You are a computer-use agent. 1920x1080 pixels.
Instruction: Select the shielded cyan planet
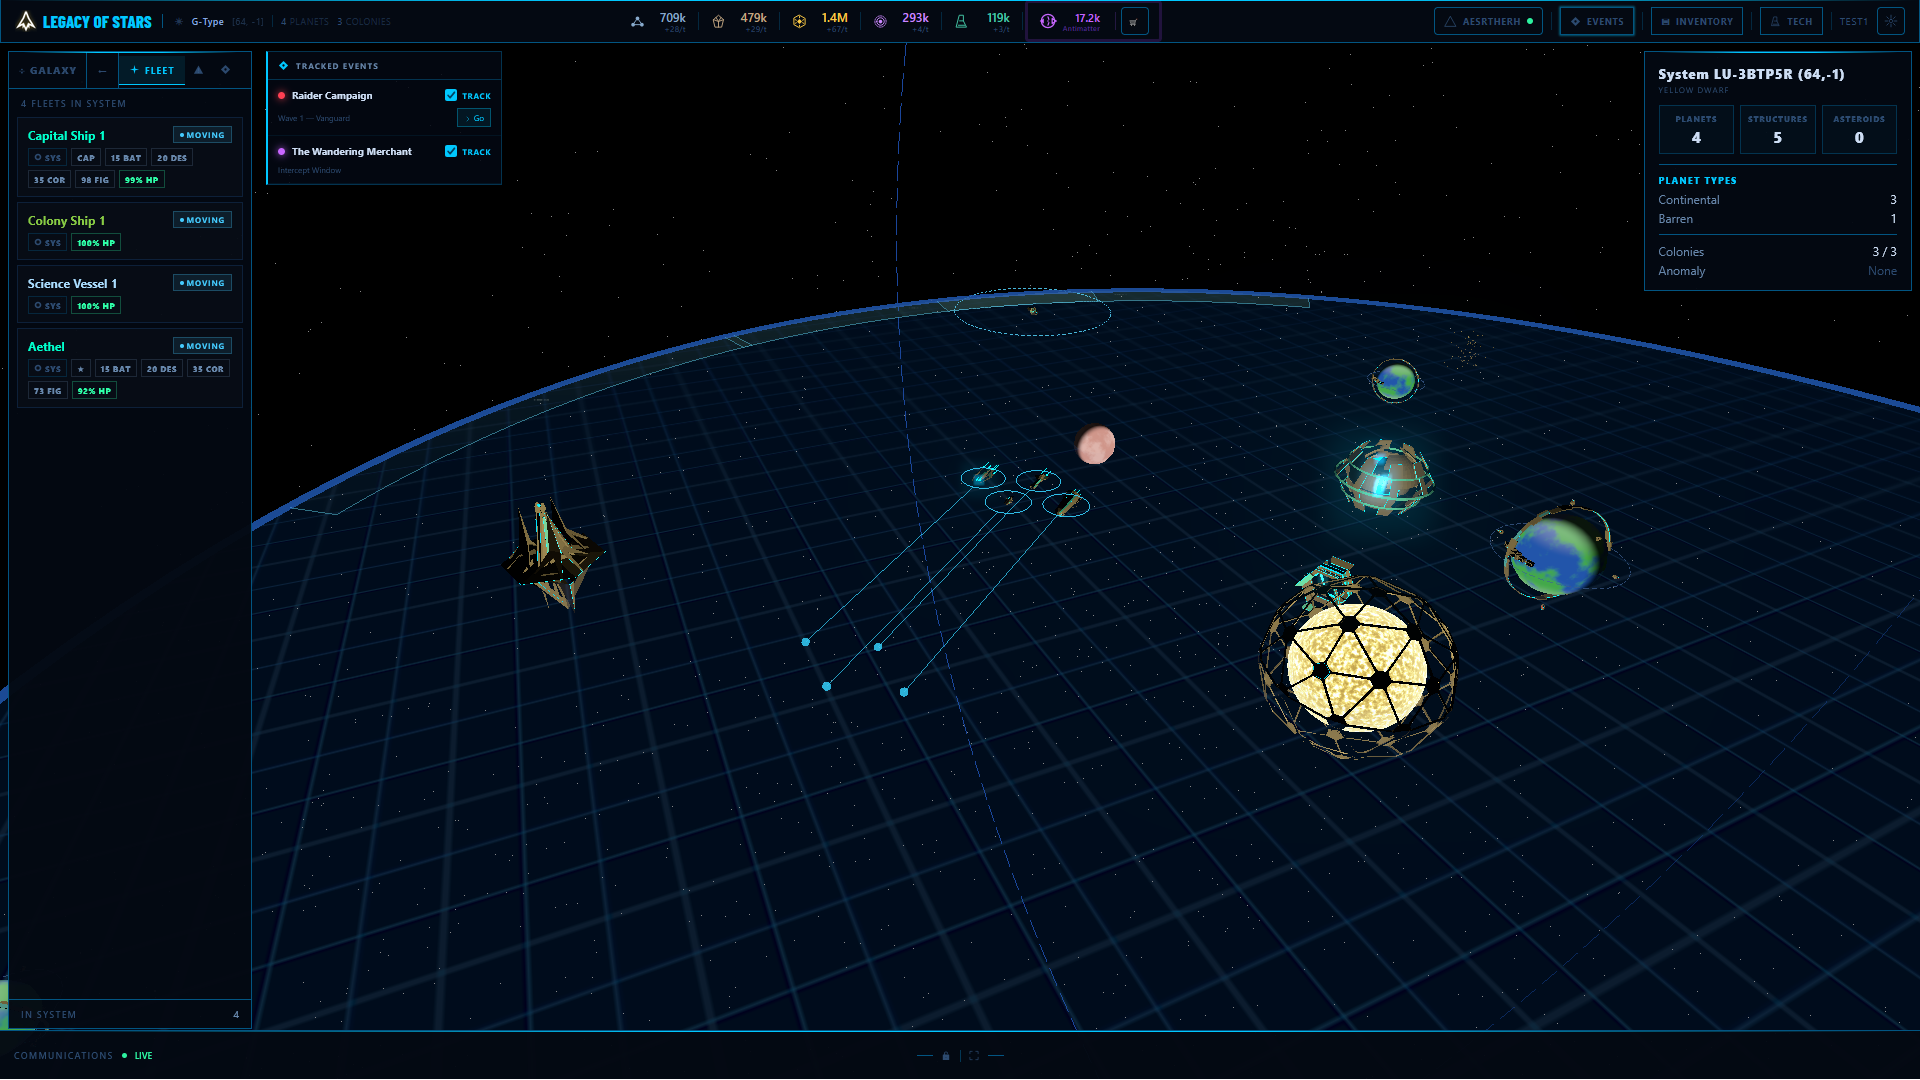click(x=1384, y=478)
